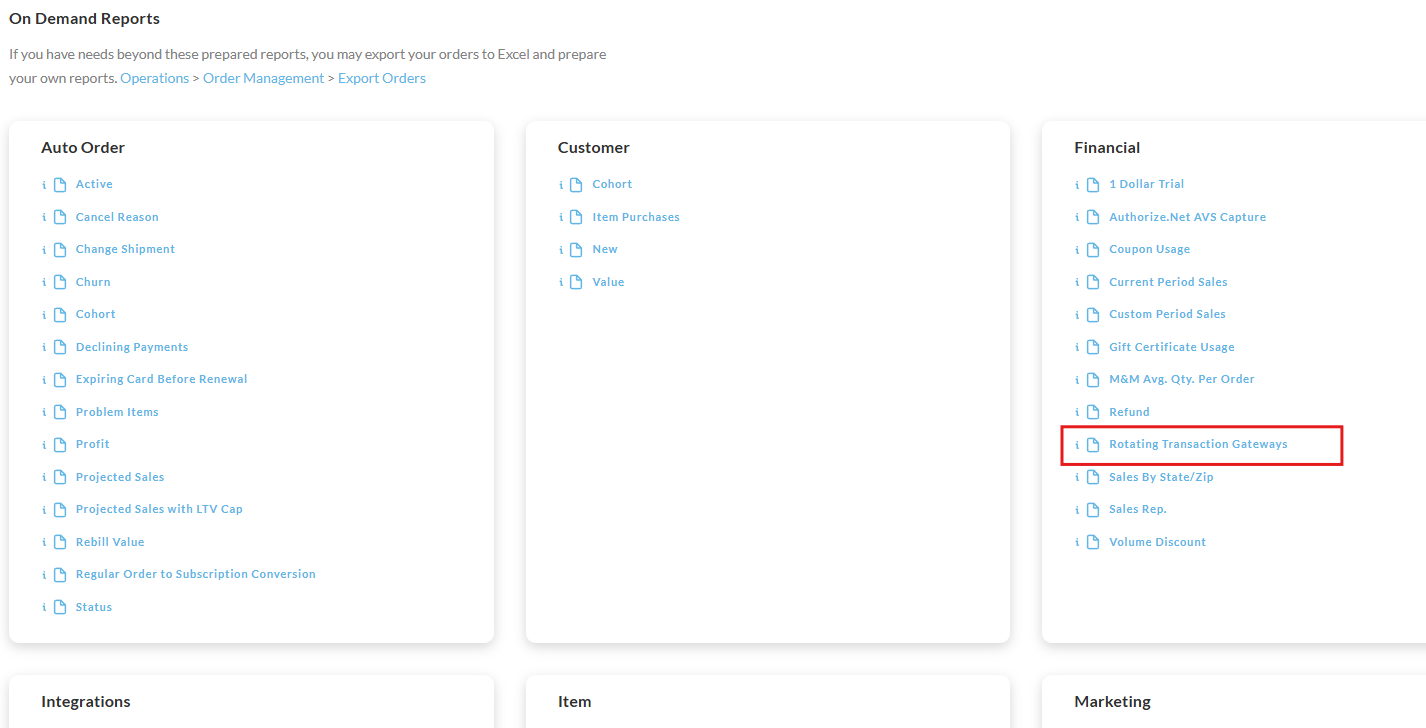The width and height of the screenshot is (1426, 728).
Task: Open the Auto Order Cohort report
Action: (96, 314)
